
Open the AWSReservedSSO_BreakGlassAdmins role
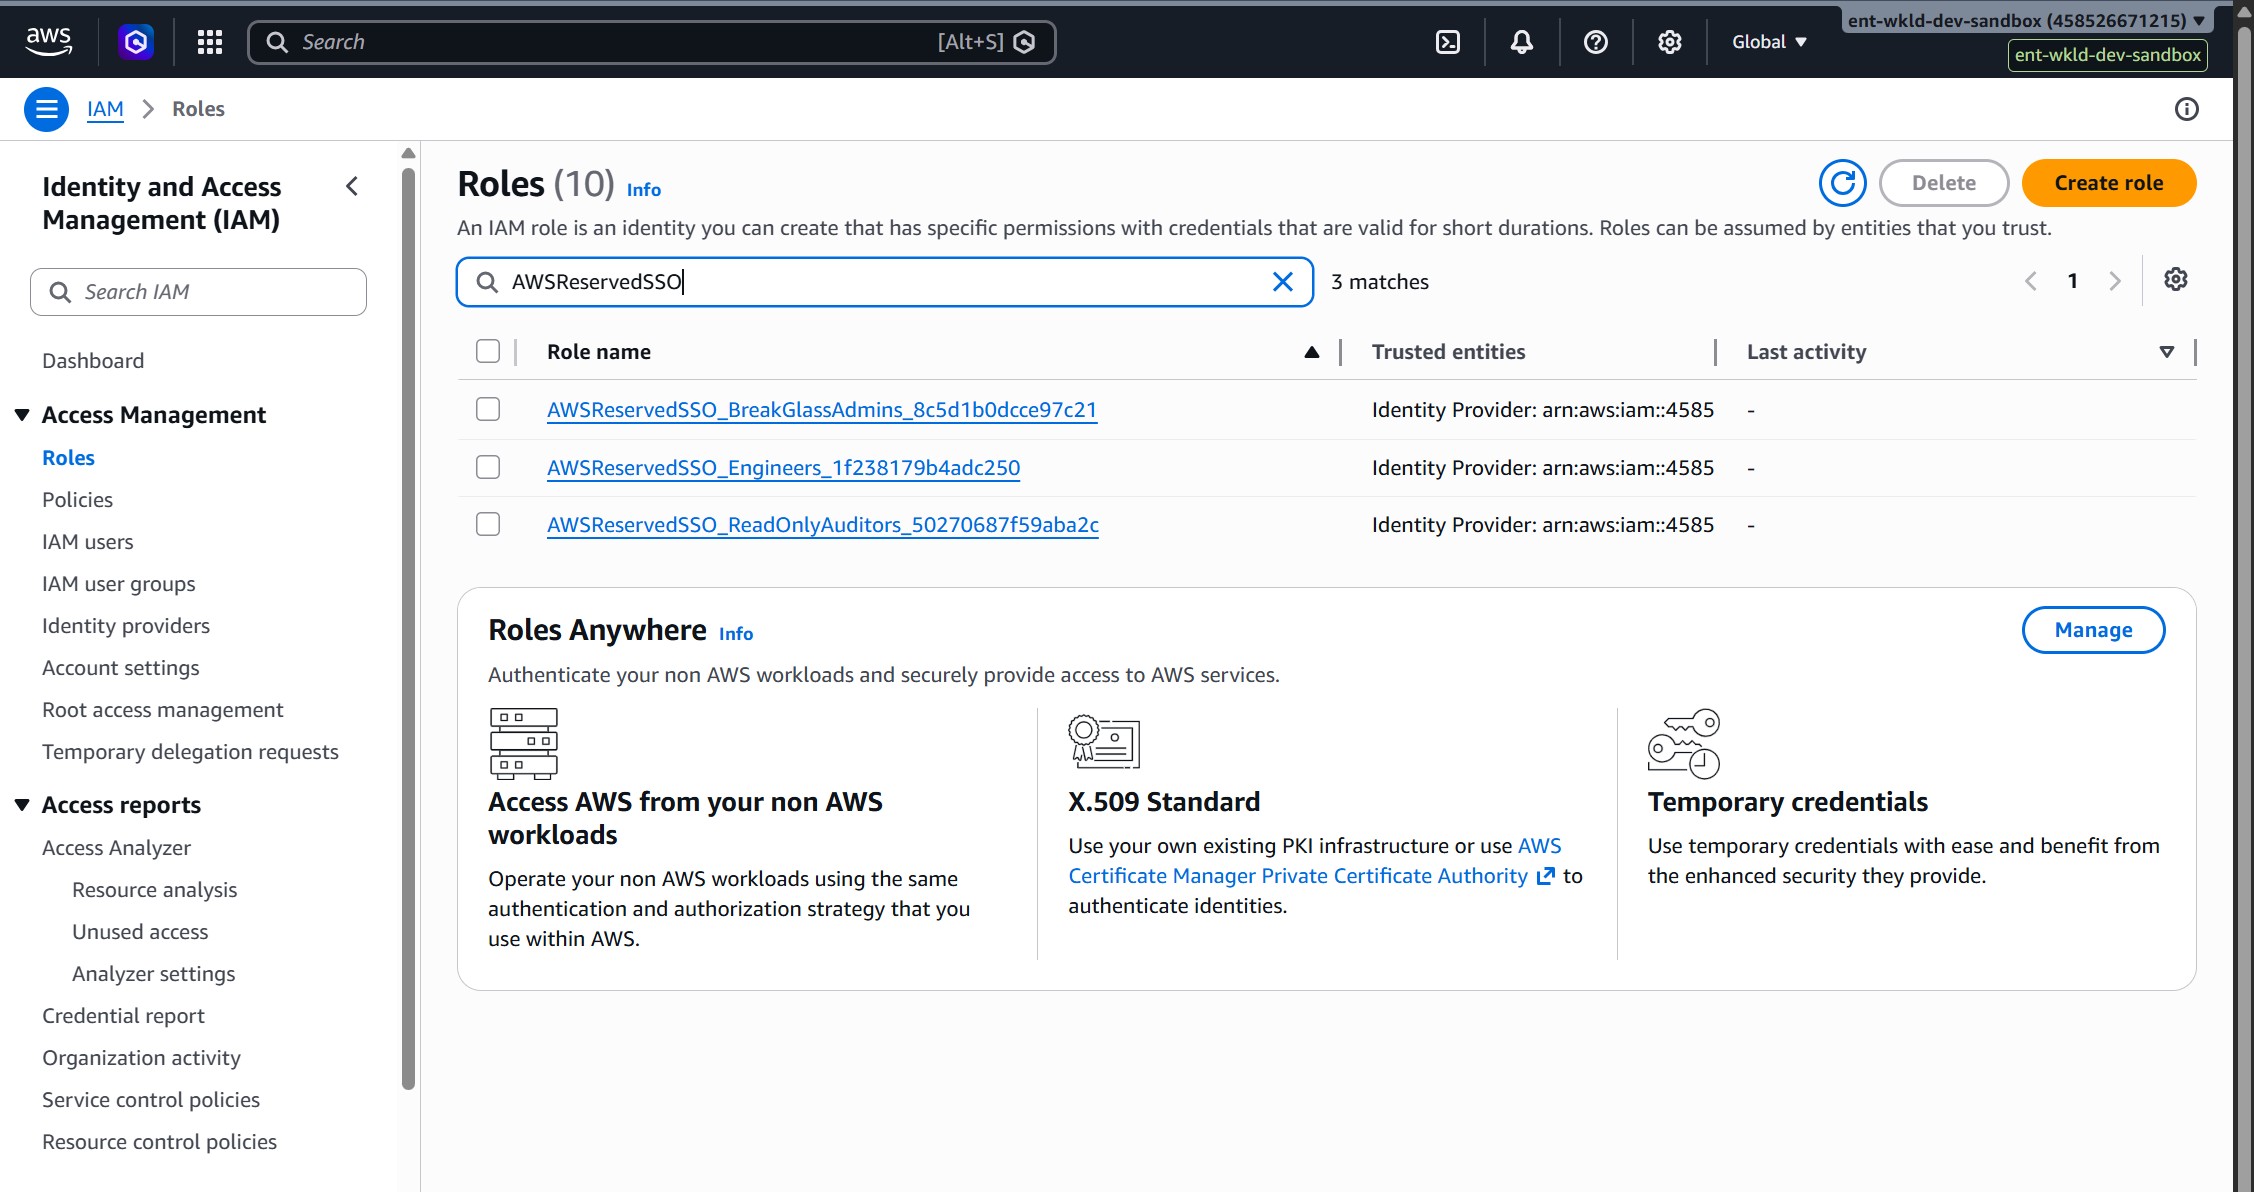pos(822,409)
